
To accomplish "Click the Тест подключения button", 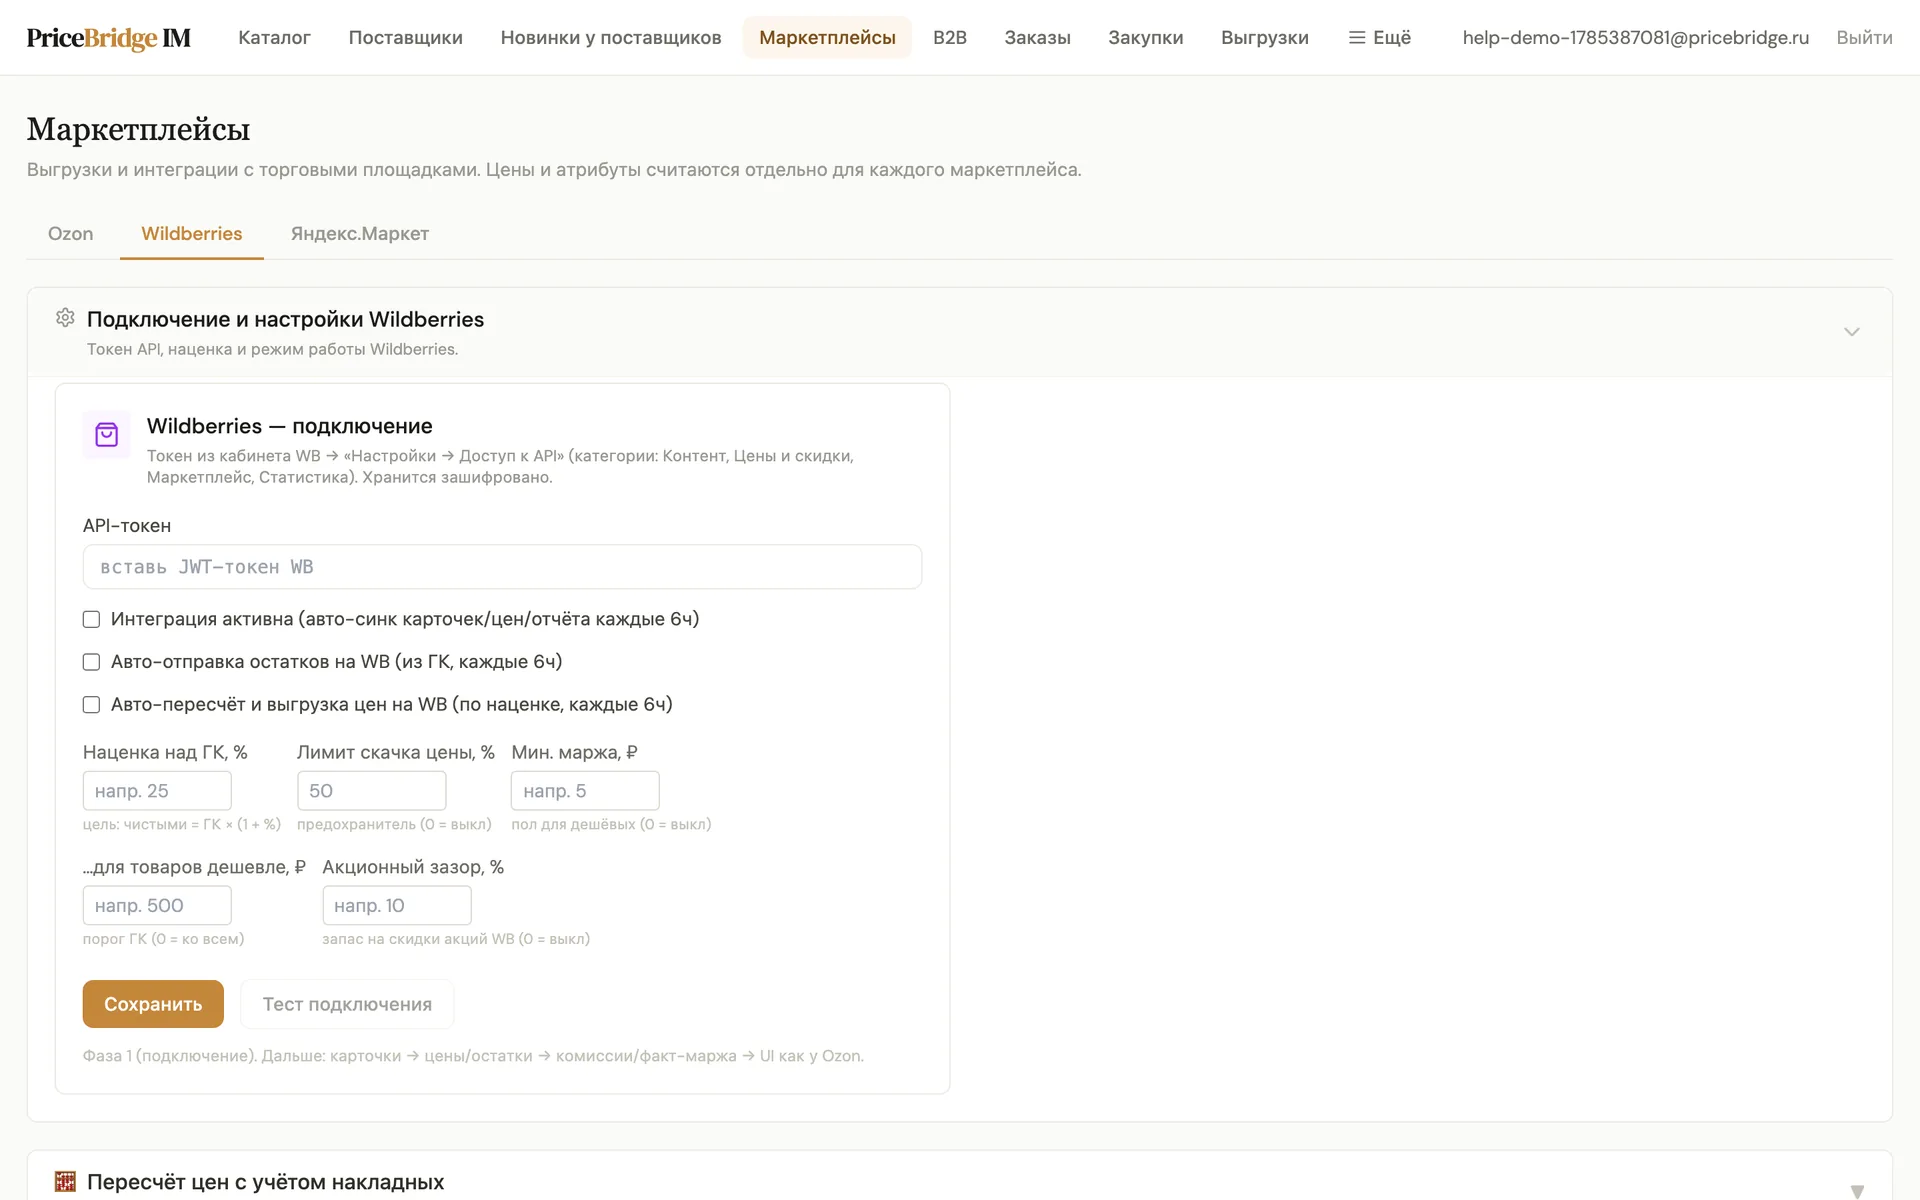I will coord(347,1004).
